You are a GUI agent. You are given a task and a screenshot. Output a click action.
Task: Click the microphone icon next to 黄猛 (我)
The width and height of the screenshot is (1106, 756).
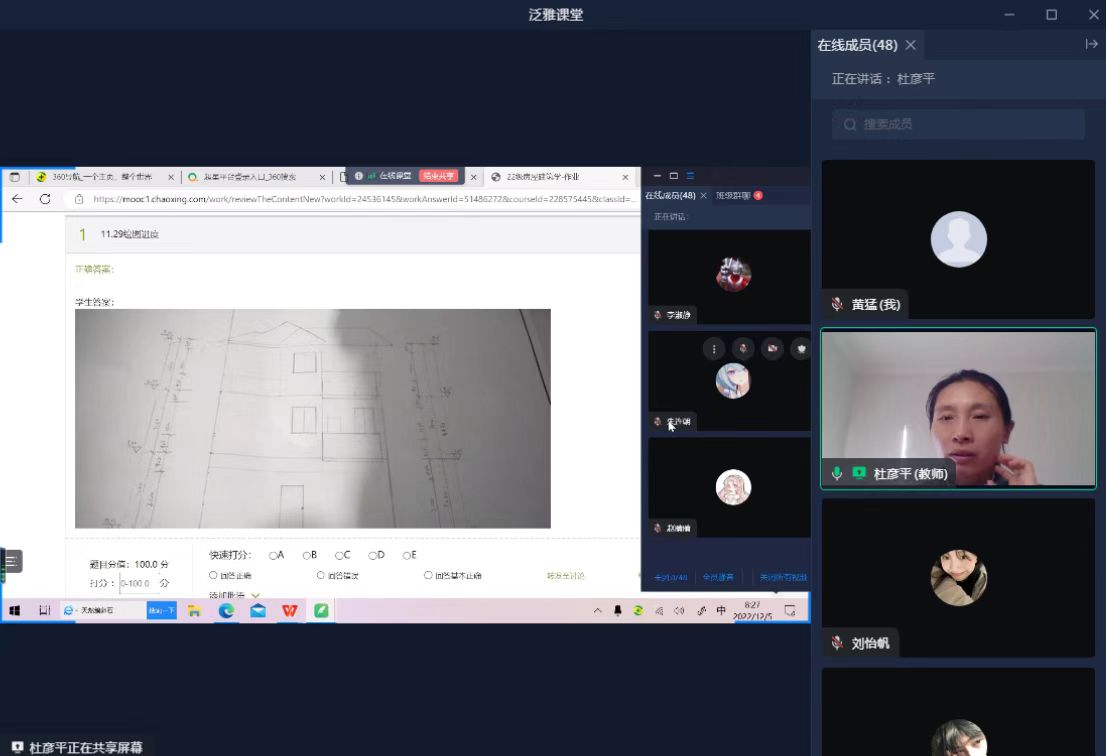pos(836,304)
